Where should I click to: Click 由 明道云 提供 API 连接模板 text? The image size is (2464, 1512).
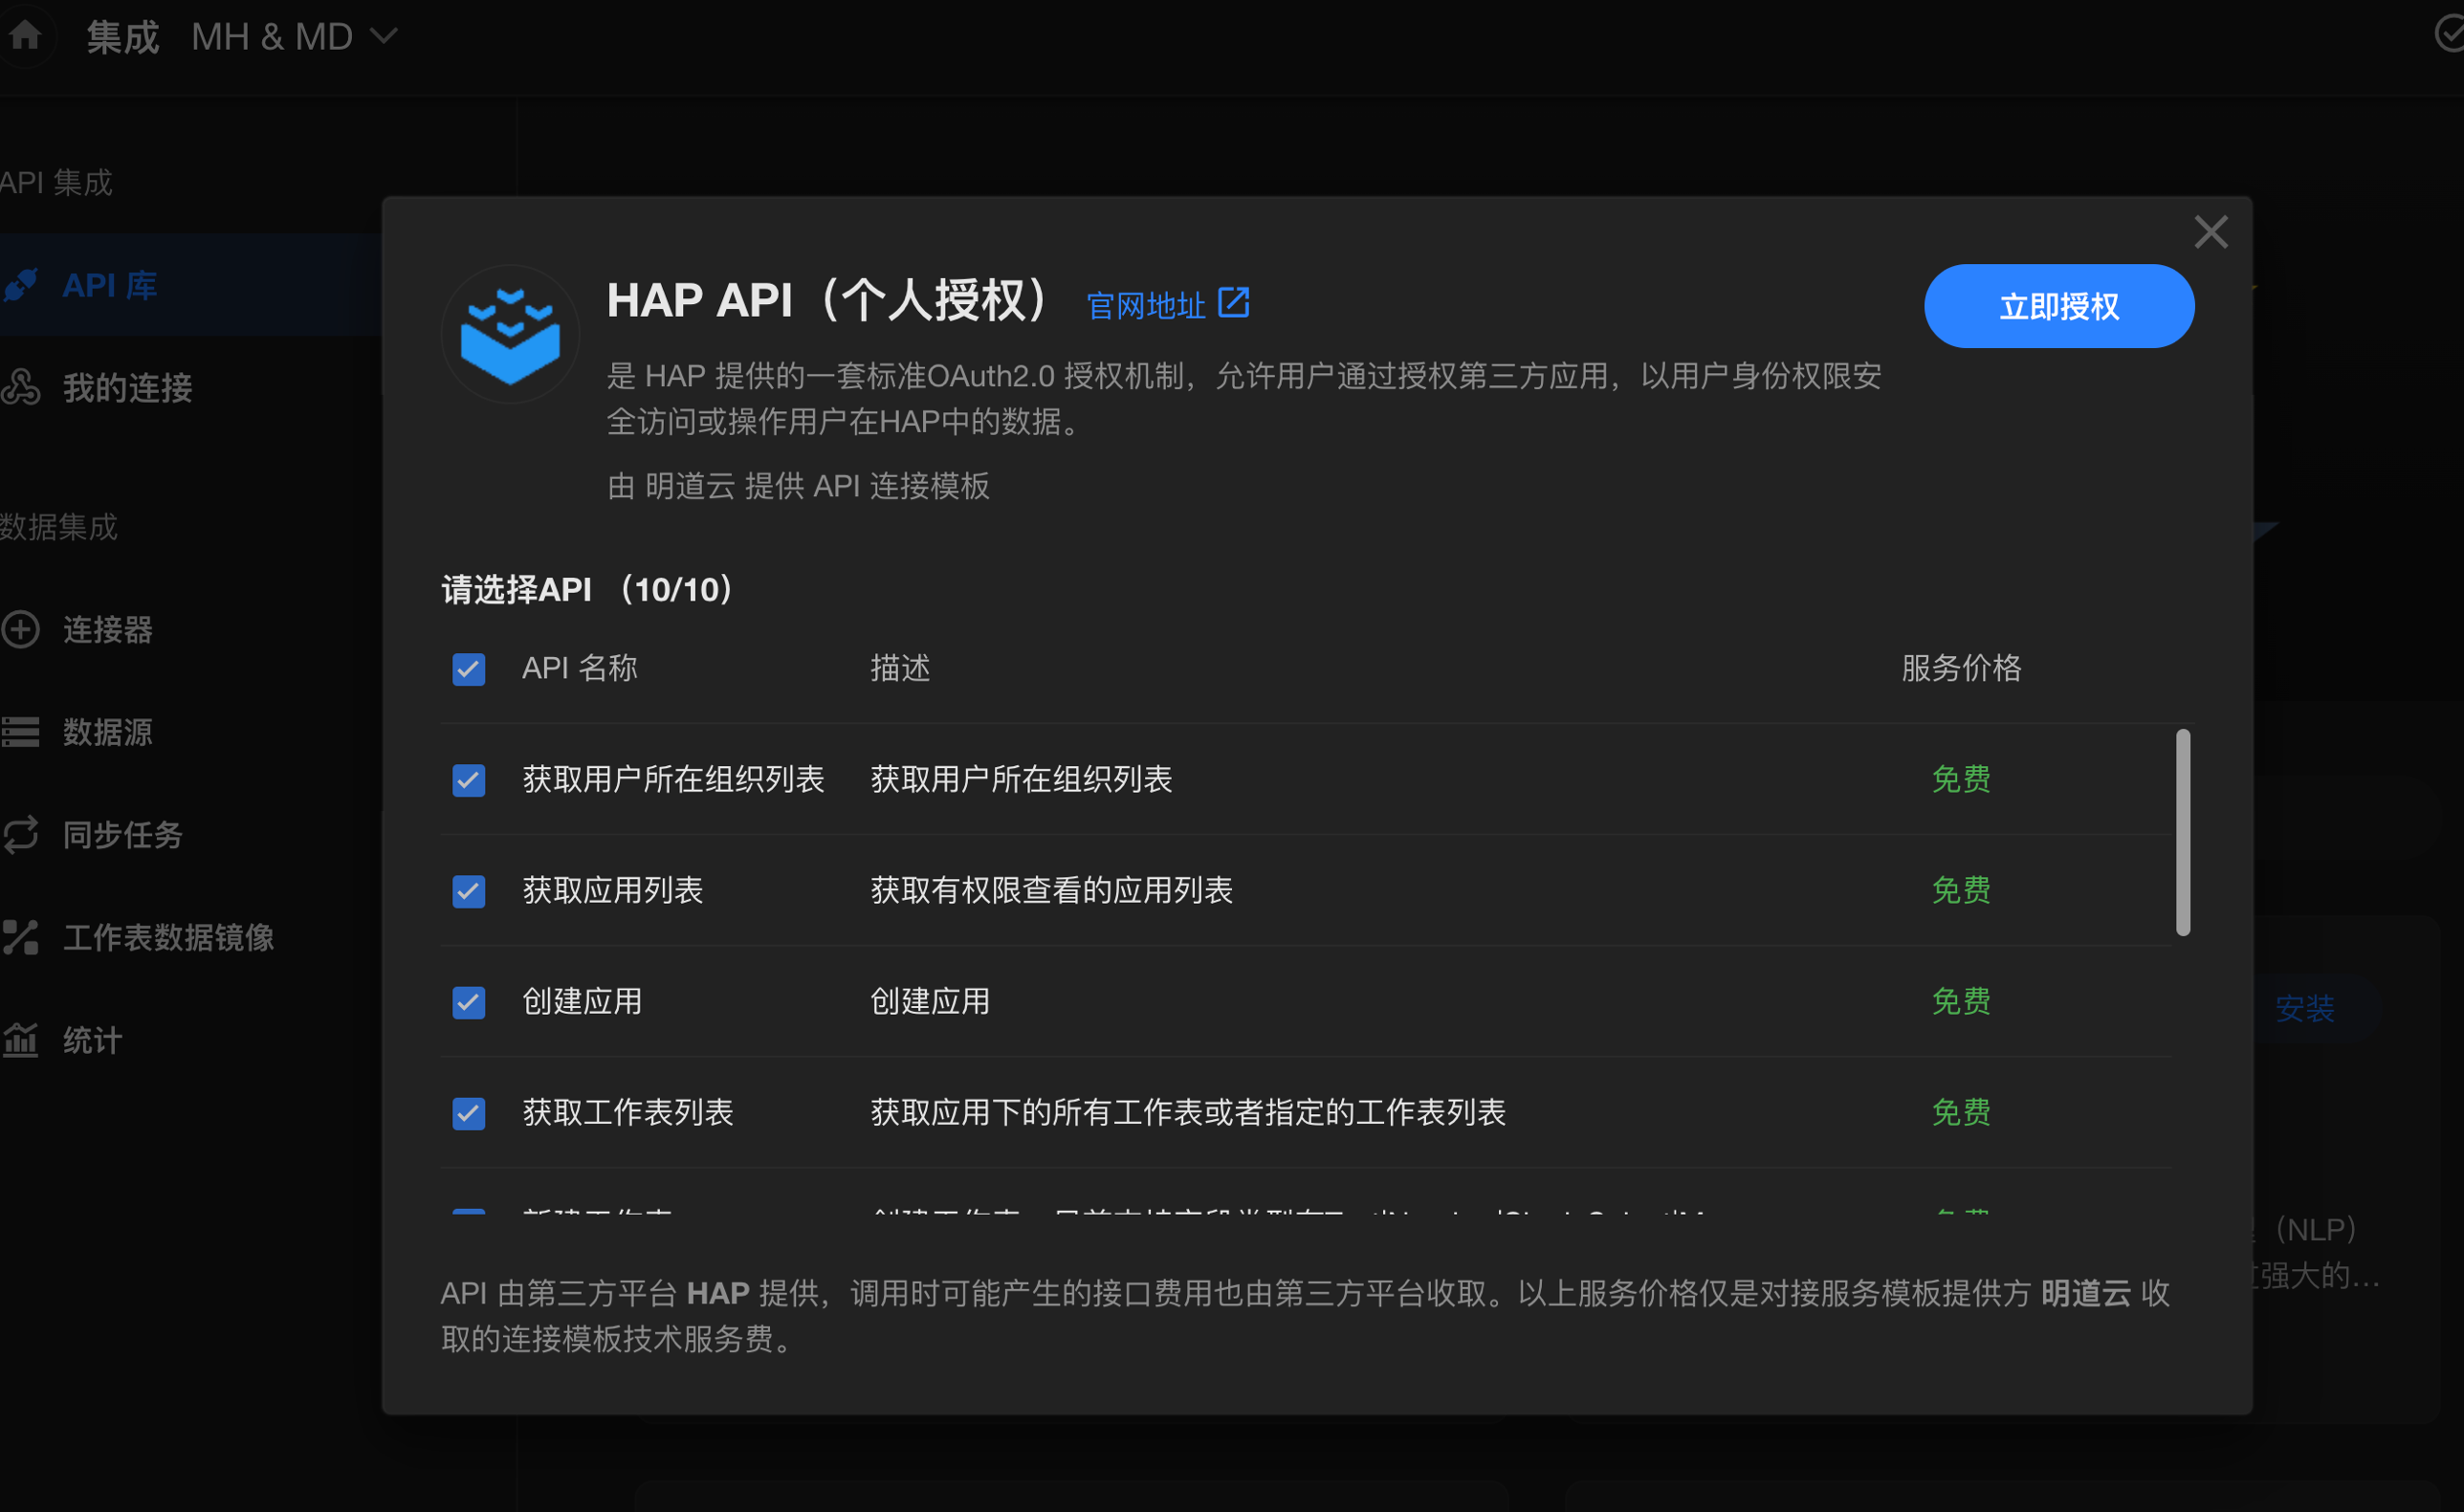click(x=798, y=486)
